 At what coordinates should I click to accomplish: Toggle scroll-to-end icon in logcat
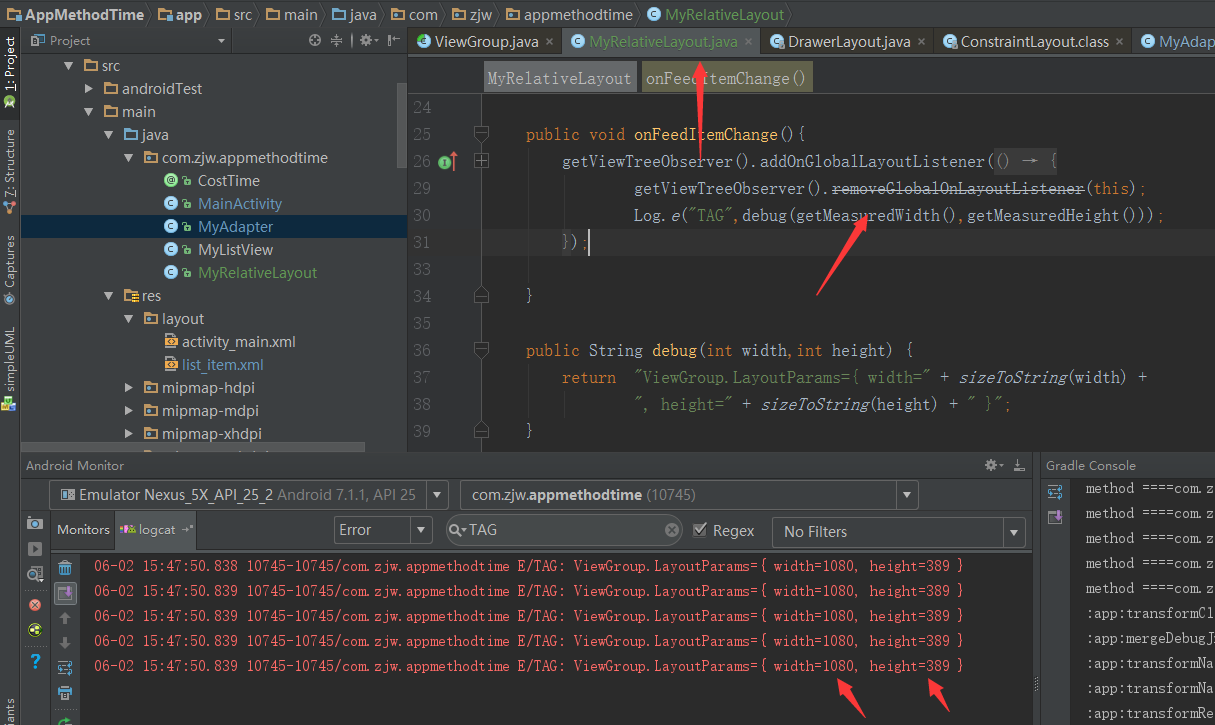coord(65,593)
